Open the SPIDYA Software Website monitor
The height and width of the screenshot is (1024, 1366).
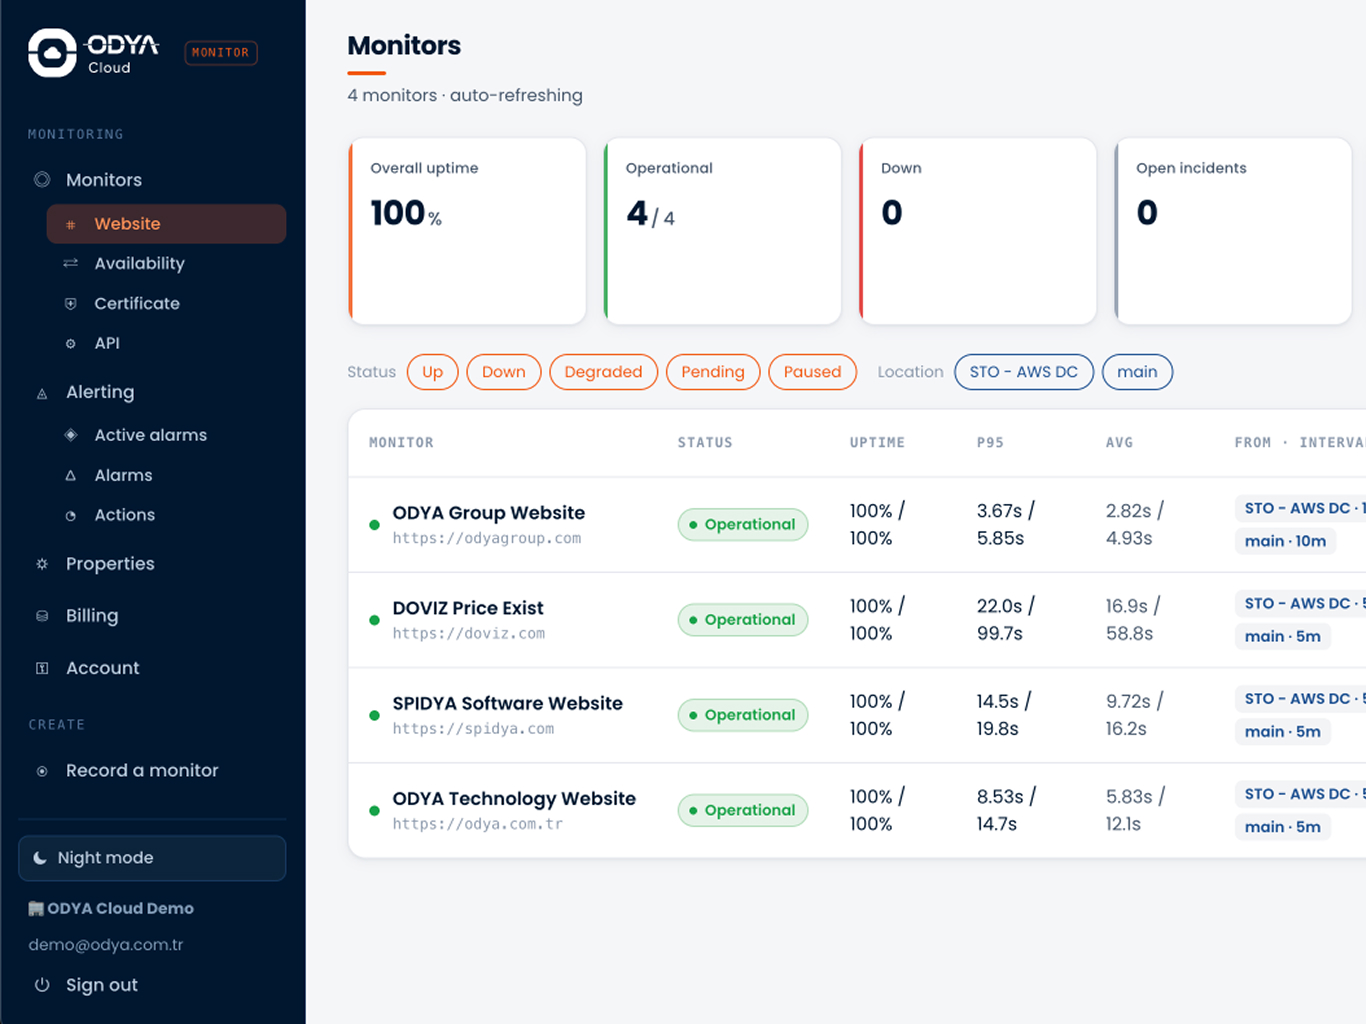click(508, 703)
